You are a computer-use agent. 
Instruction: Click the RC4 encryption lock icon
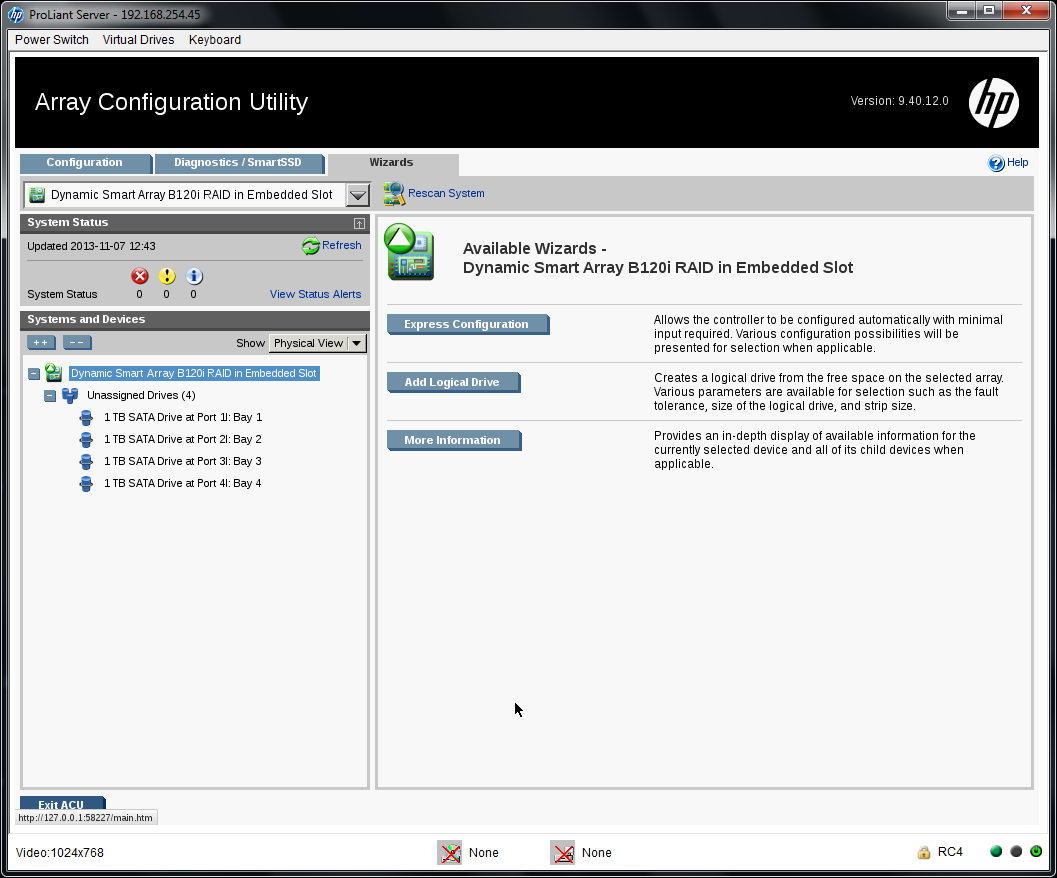click(924, 853)
